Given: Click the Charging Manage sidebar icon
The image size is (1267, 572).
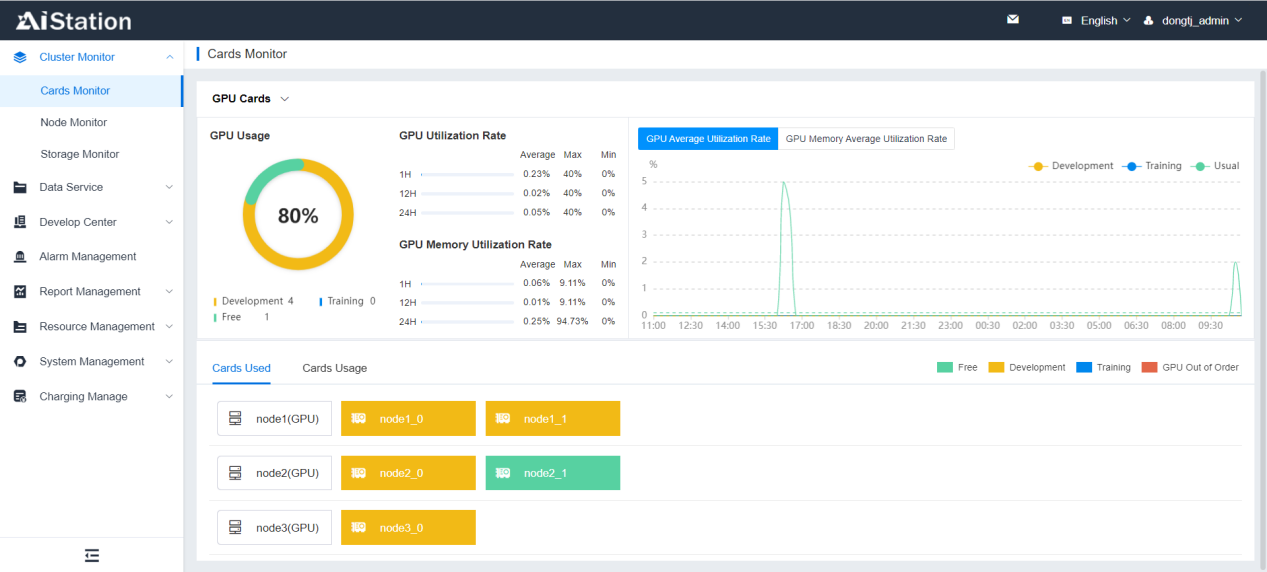Looking at the screenshot, I should pyautogui.click(x=20, y=397).
